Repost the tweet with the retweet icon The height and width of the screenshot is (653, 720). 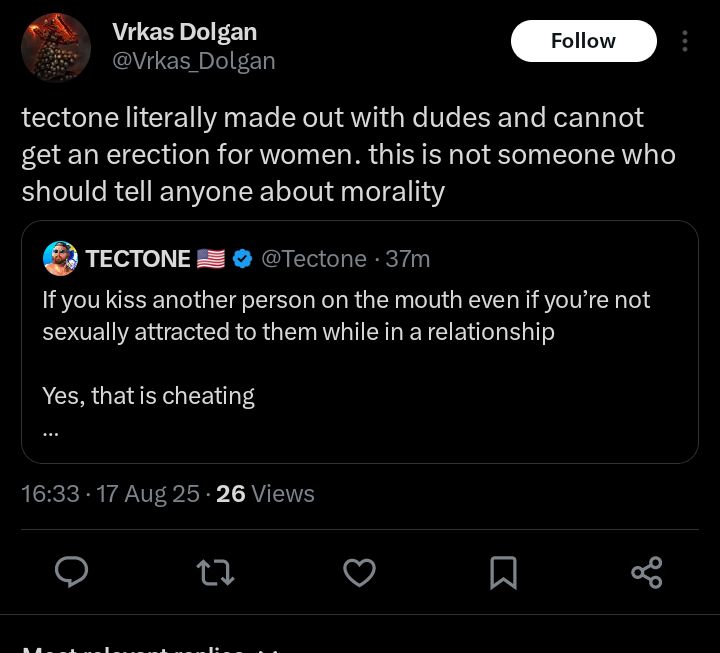[215, 572]
